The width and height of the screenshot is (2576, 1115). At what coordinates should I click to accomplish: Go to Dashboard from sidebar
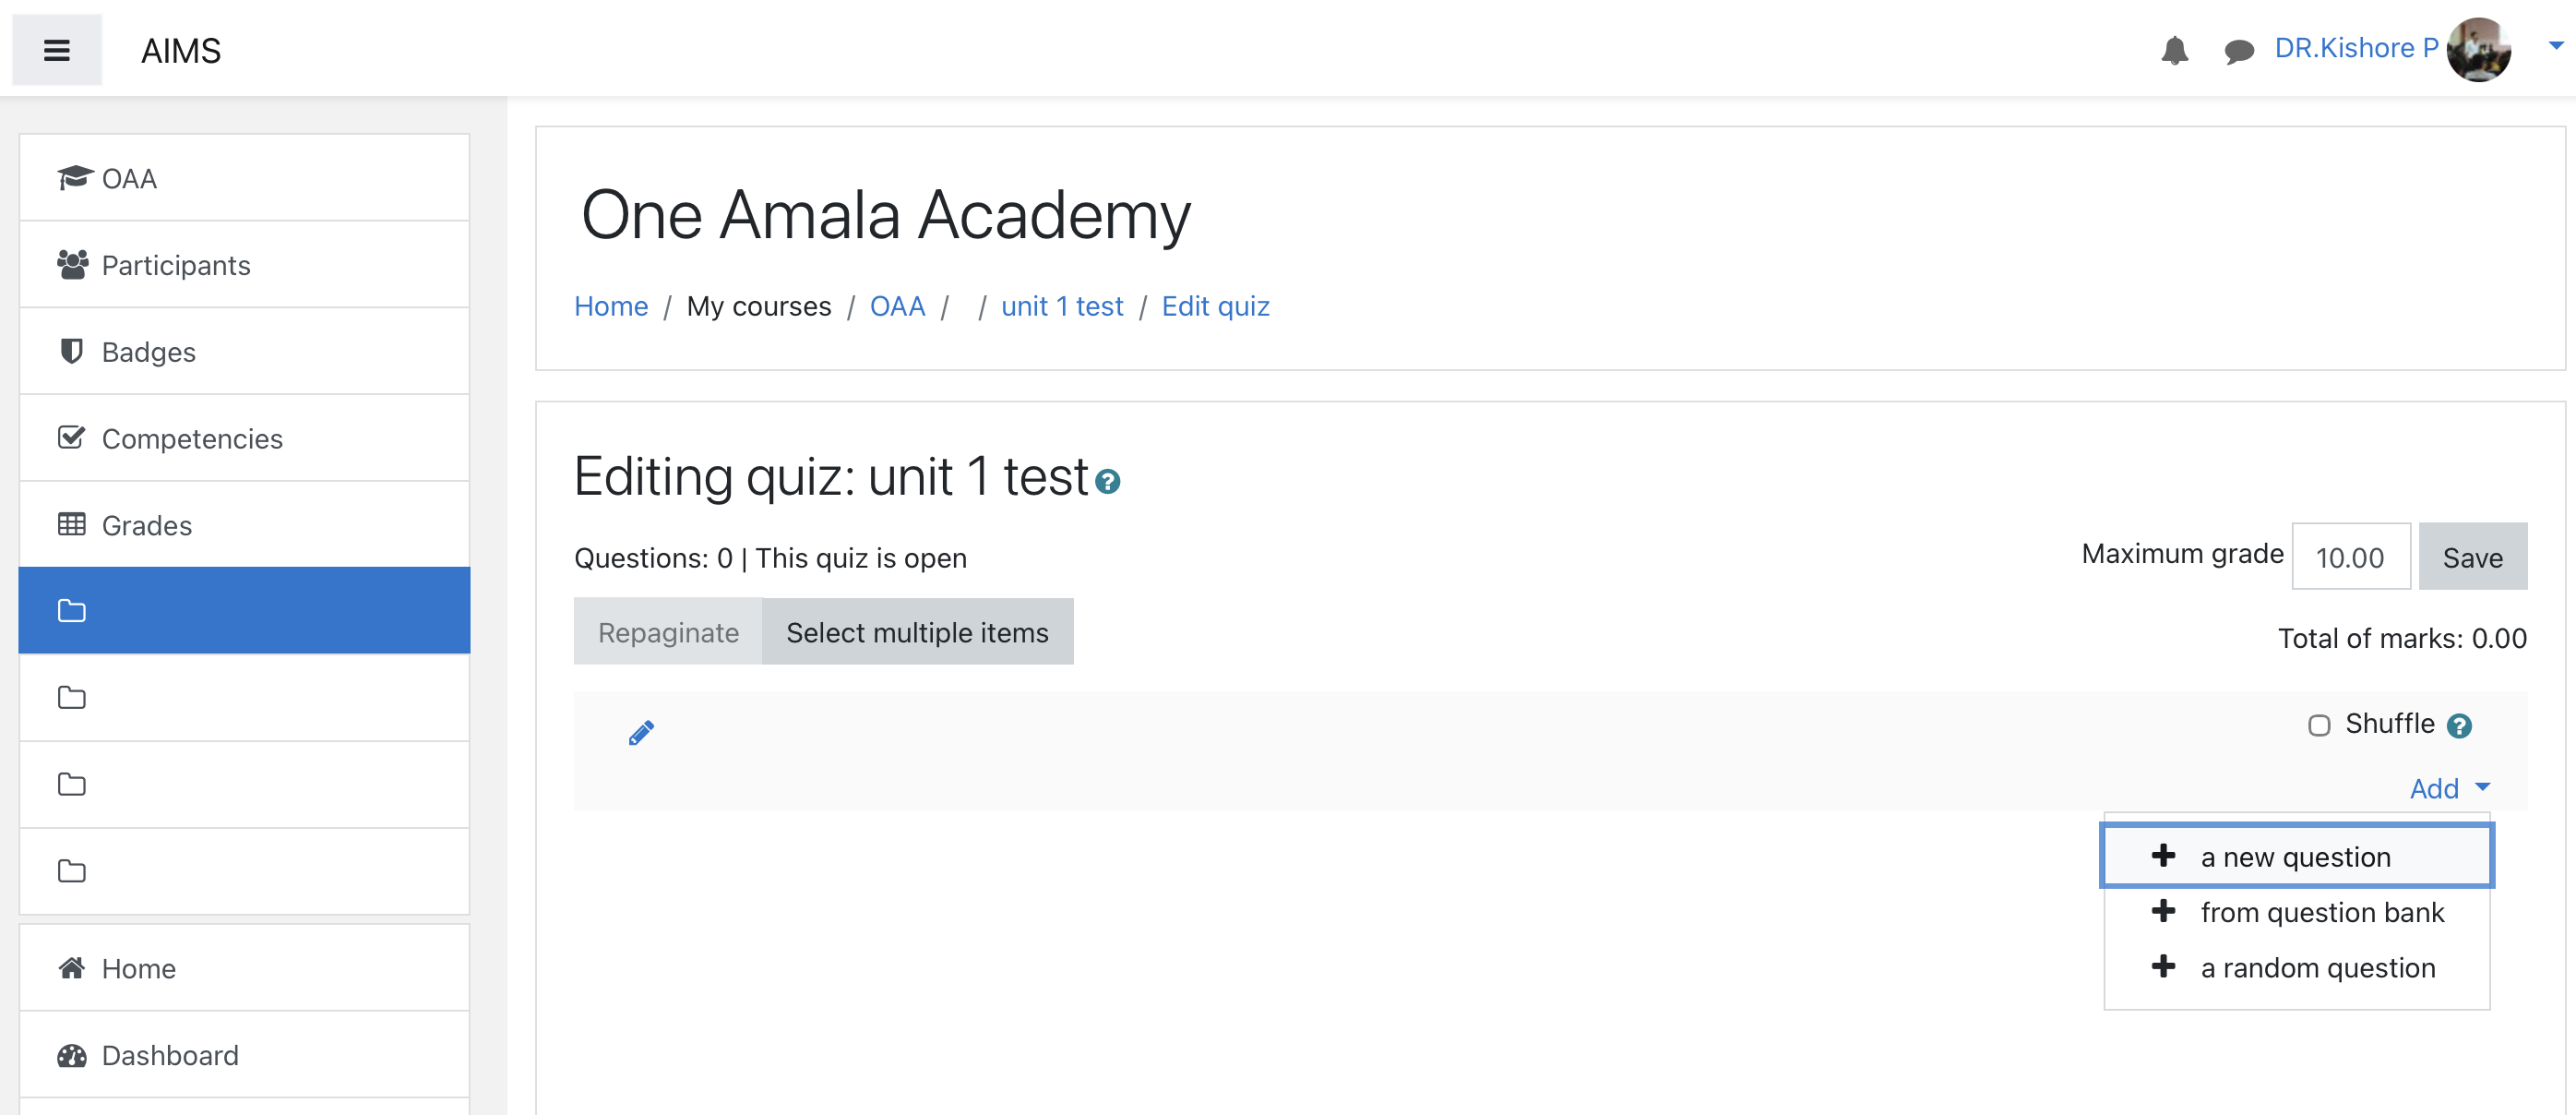tap(169, 1055)
